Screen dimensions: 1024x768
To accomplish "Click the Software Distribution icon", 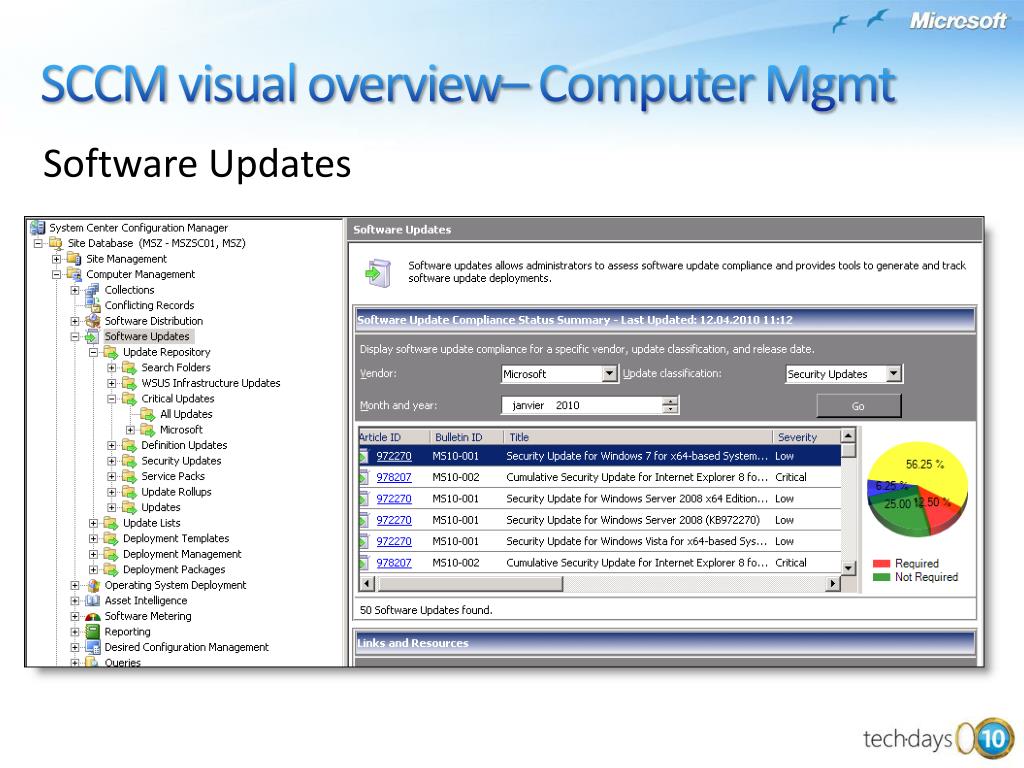I will [x=93, y=321].
